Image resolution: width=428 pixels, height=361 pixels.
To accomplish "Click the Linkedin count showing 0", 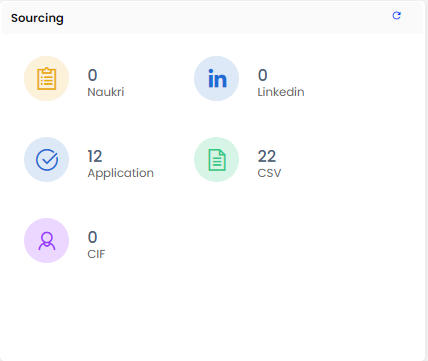I will [263, 75].
